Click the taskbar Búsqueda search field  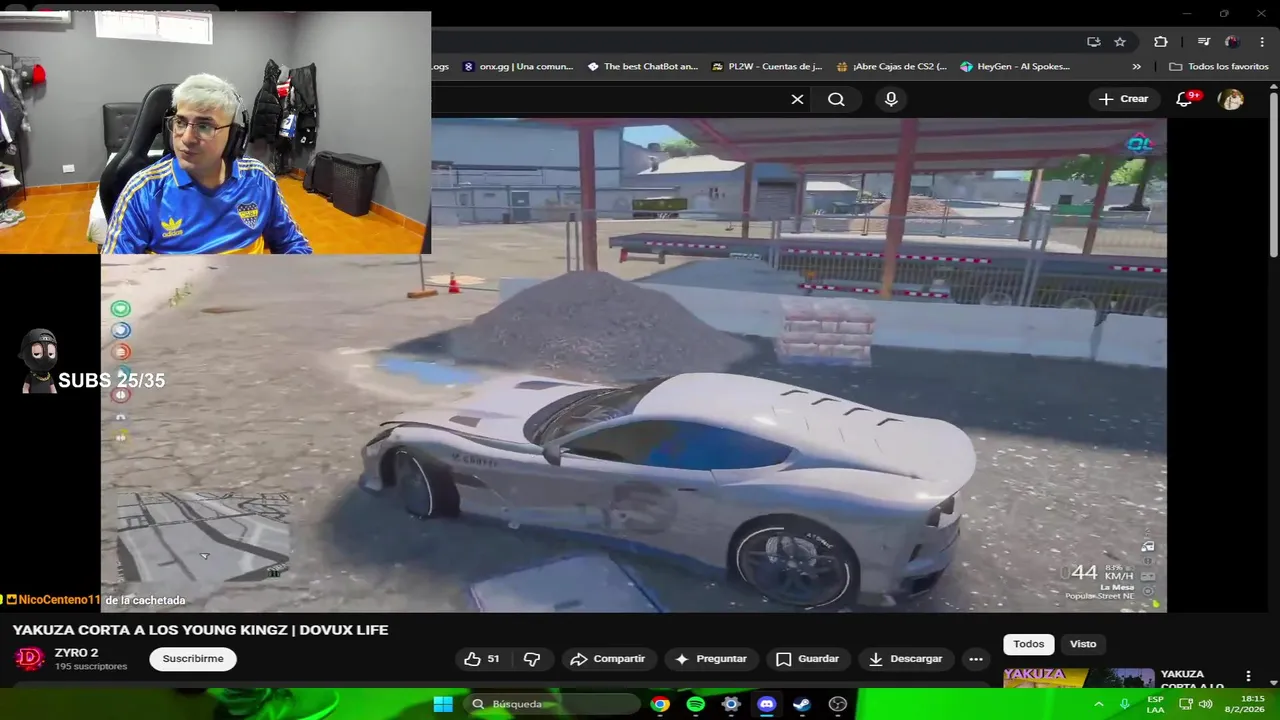[x=554, y=704]
